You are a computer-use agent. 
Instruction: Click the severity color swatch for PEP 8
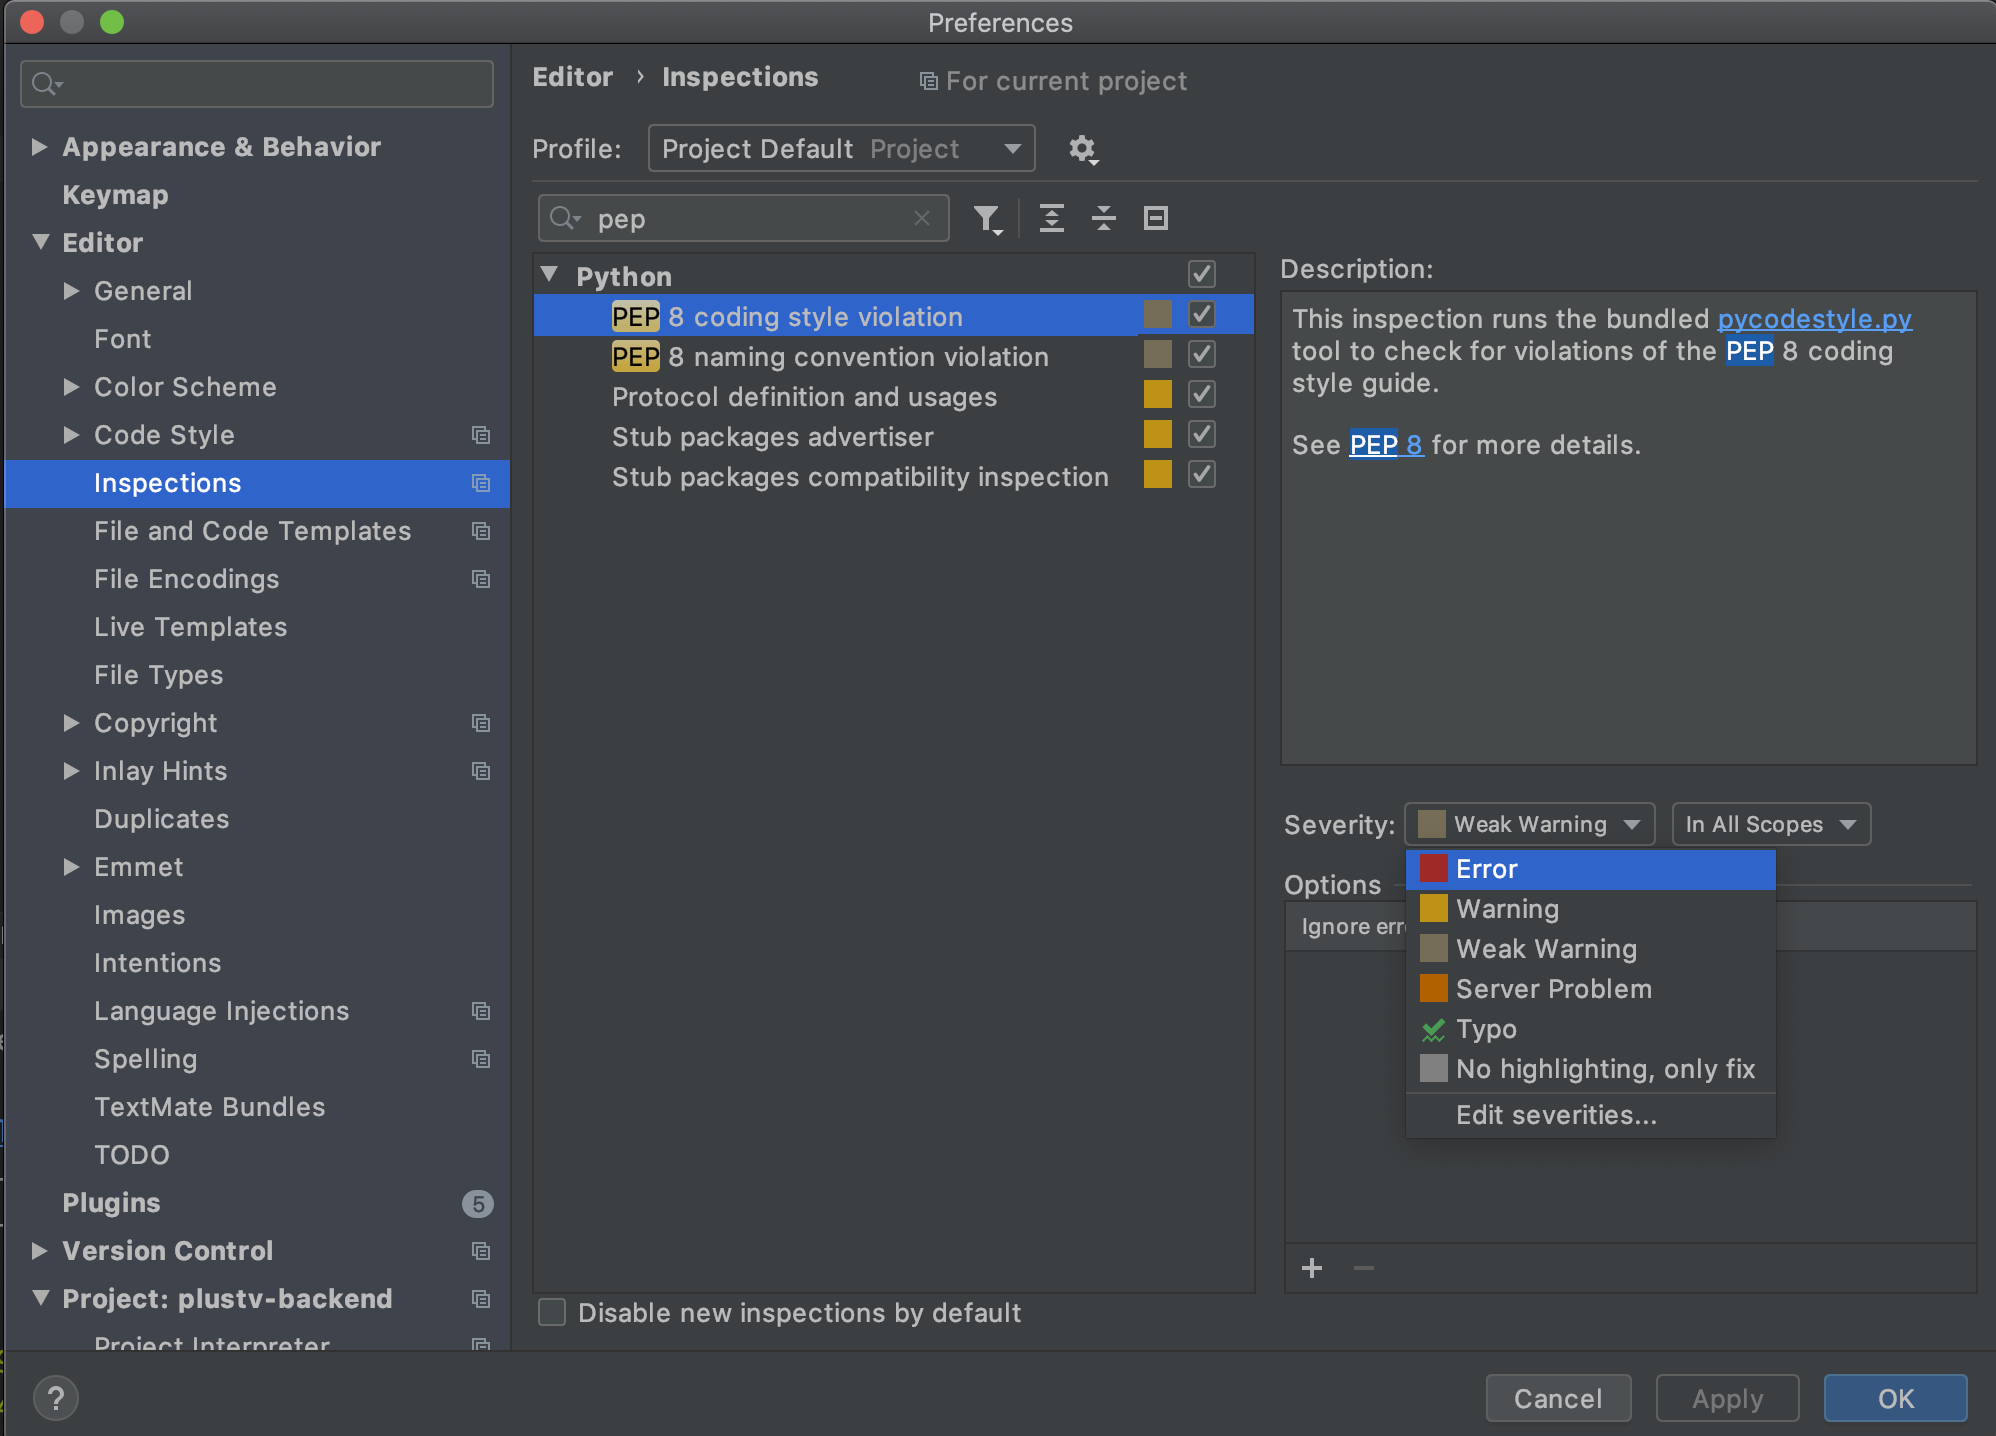click(1157, 314)
